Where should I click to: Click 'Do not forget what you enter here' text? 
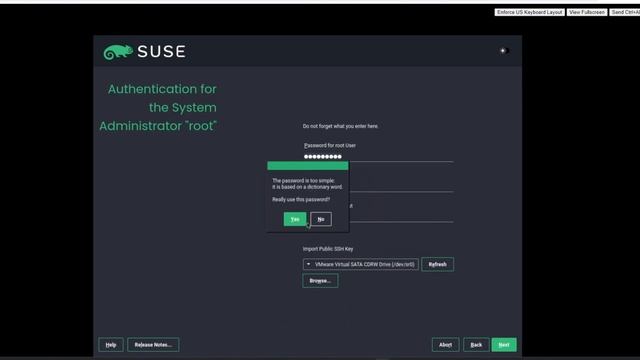pos(340,127)
